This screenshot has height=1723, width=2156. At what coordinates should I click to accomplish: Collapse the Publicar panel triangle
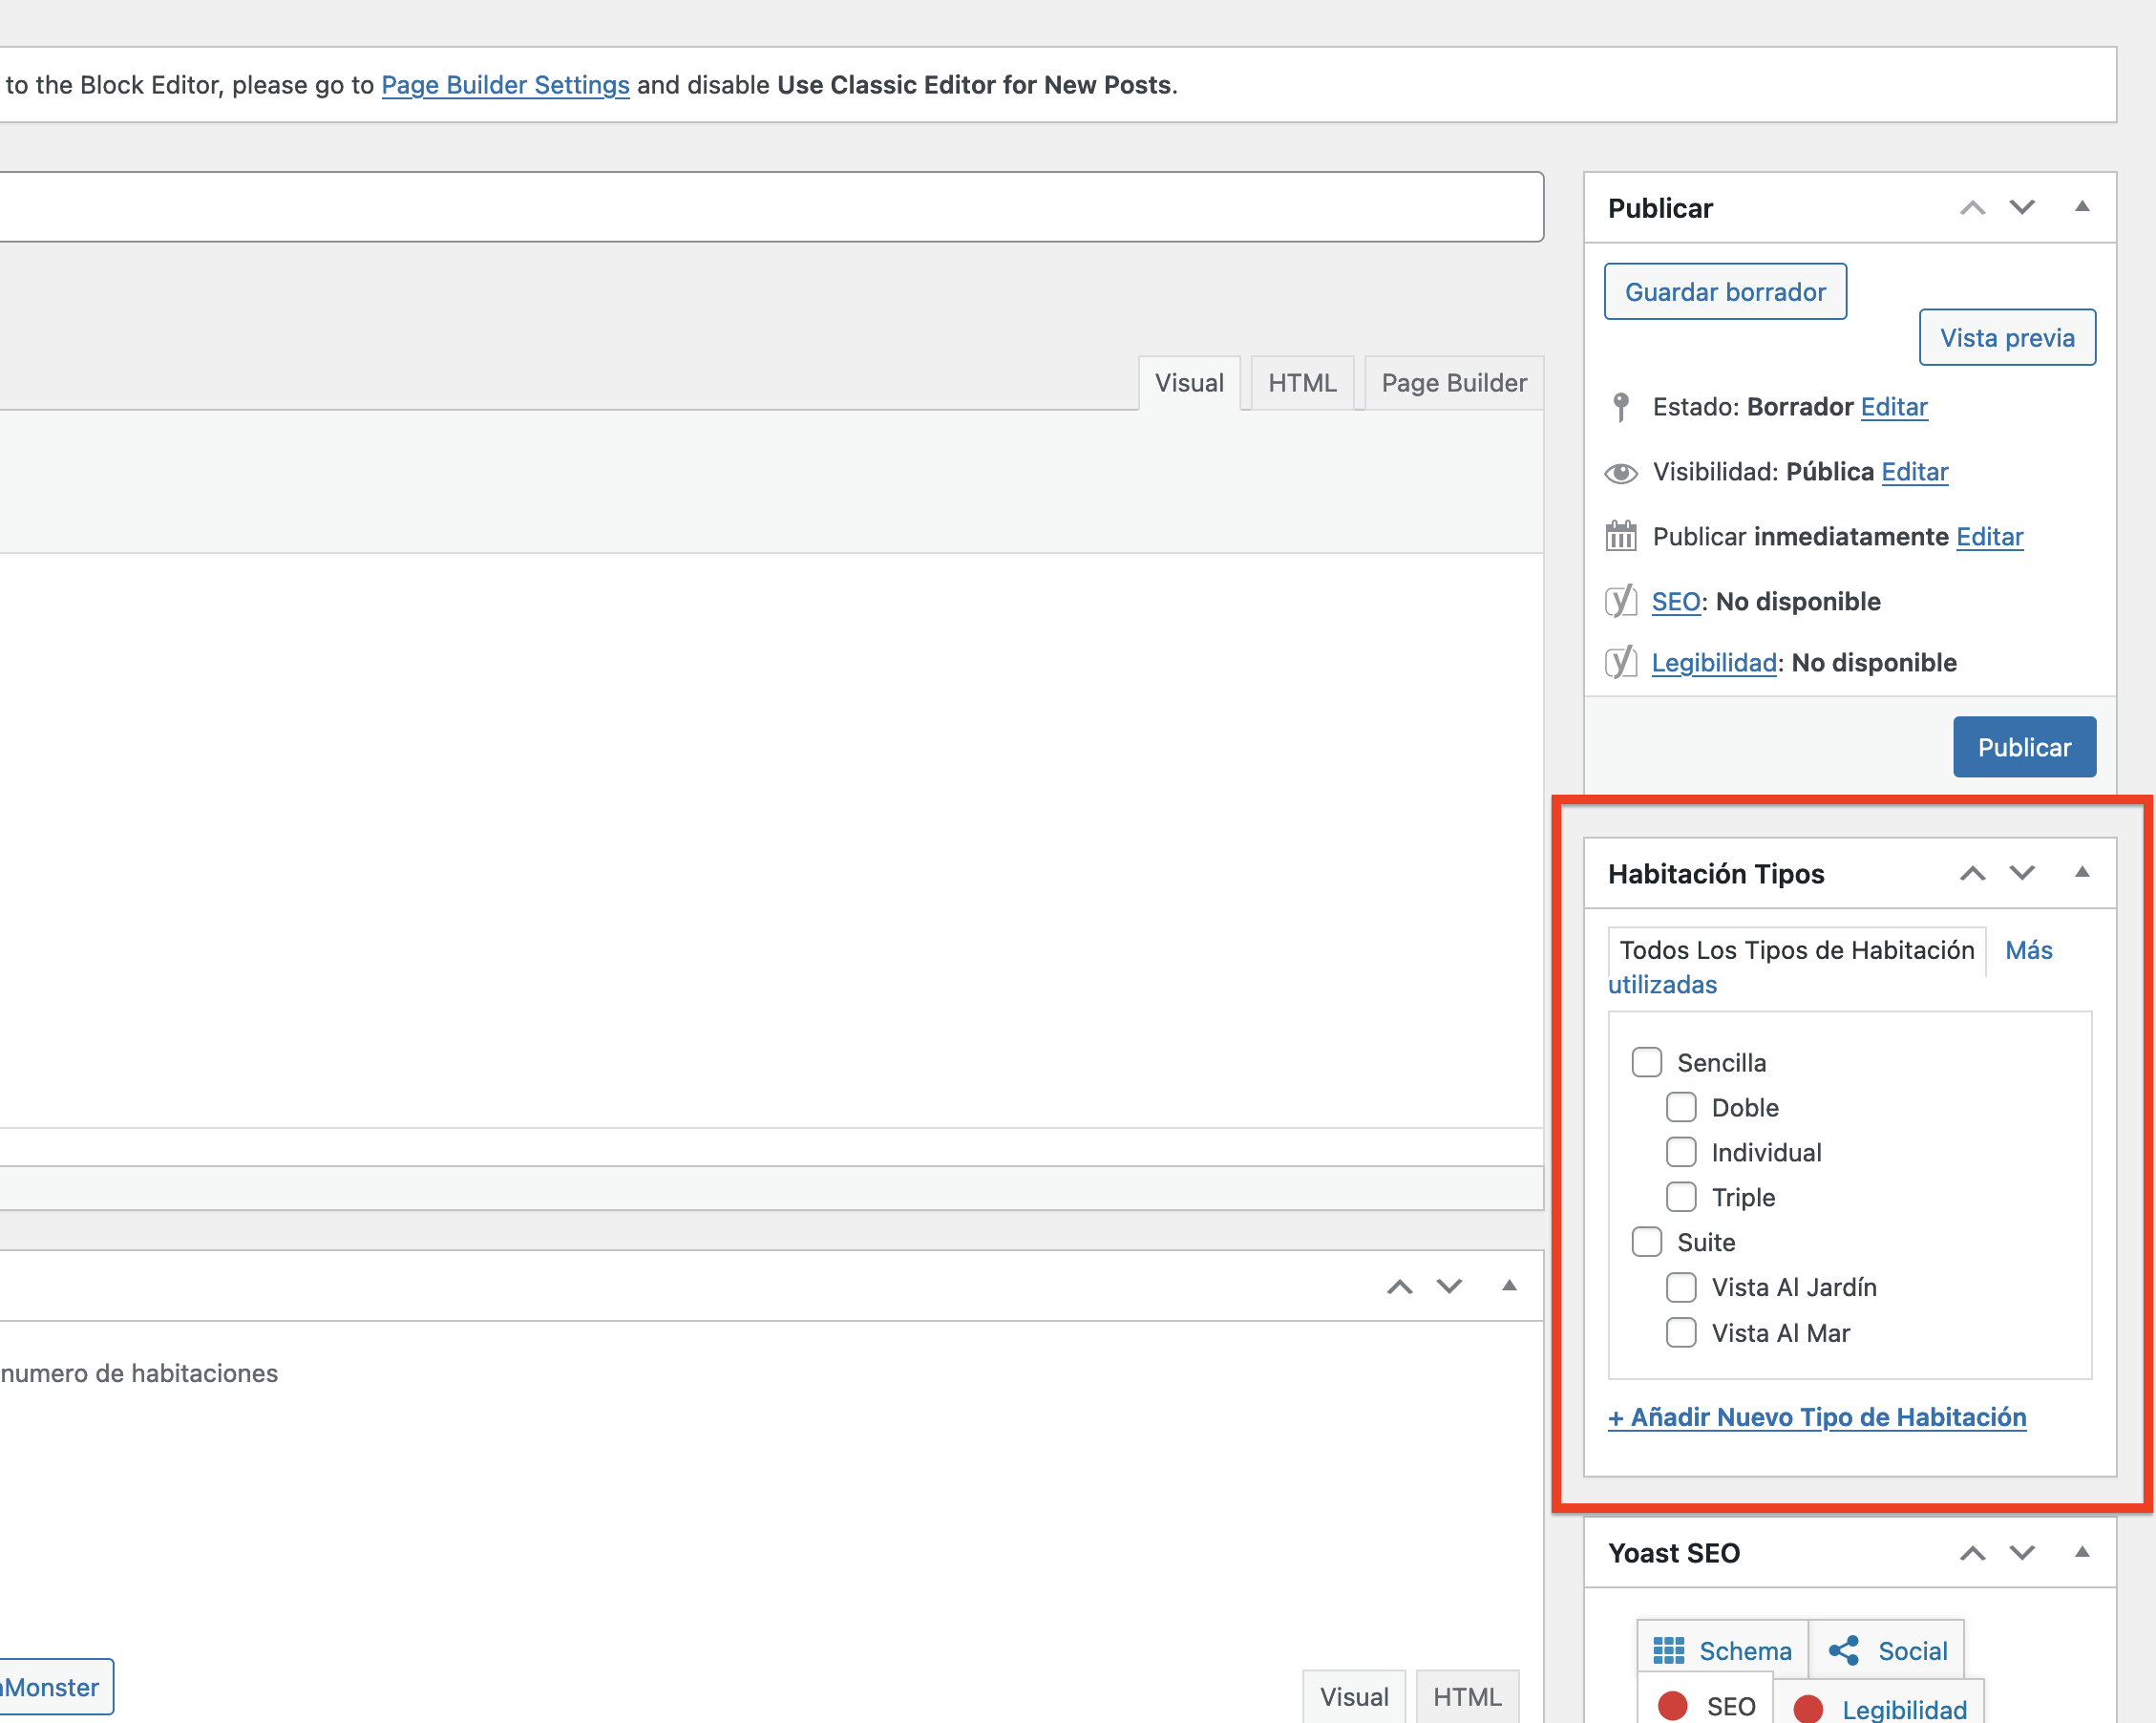[2082, 207]
